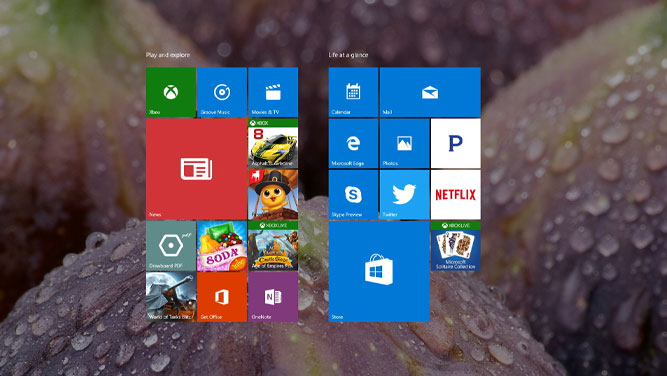667x376 pixels.
Task: Open the large Store tile
Action: tap(379, 271)
